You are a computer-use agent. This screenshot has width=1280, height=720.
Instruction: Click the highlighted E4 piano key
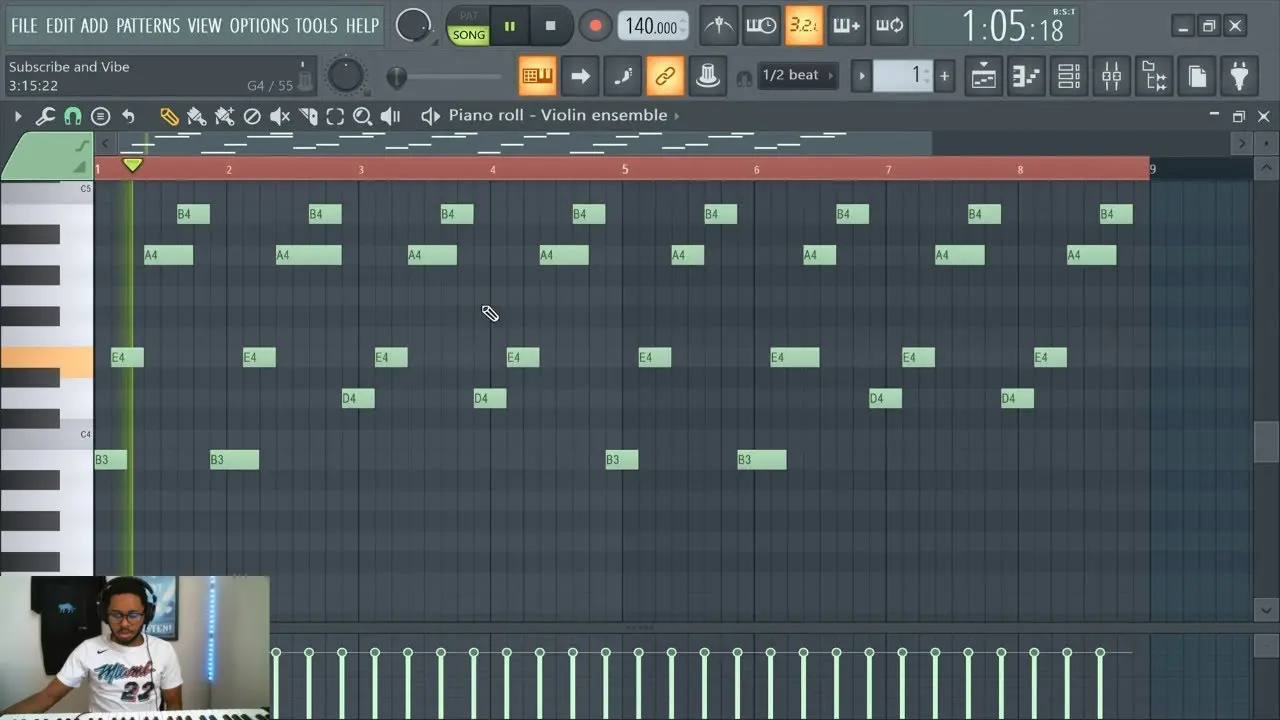(47, 361)
